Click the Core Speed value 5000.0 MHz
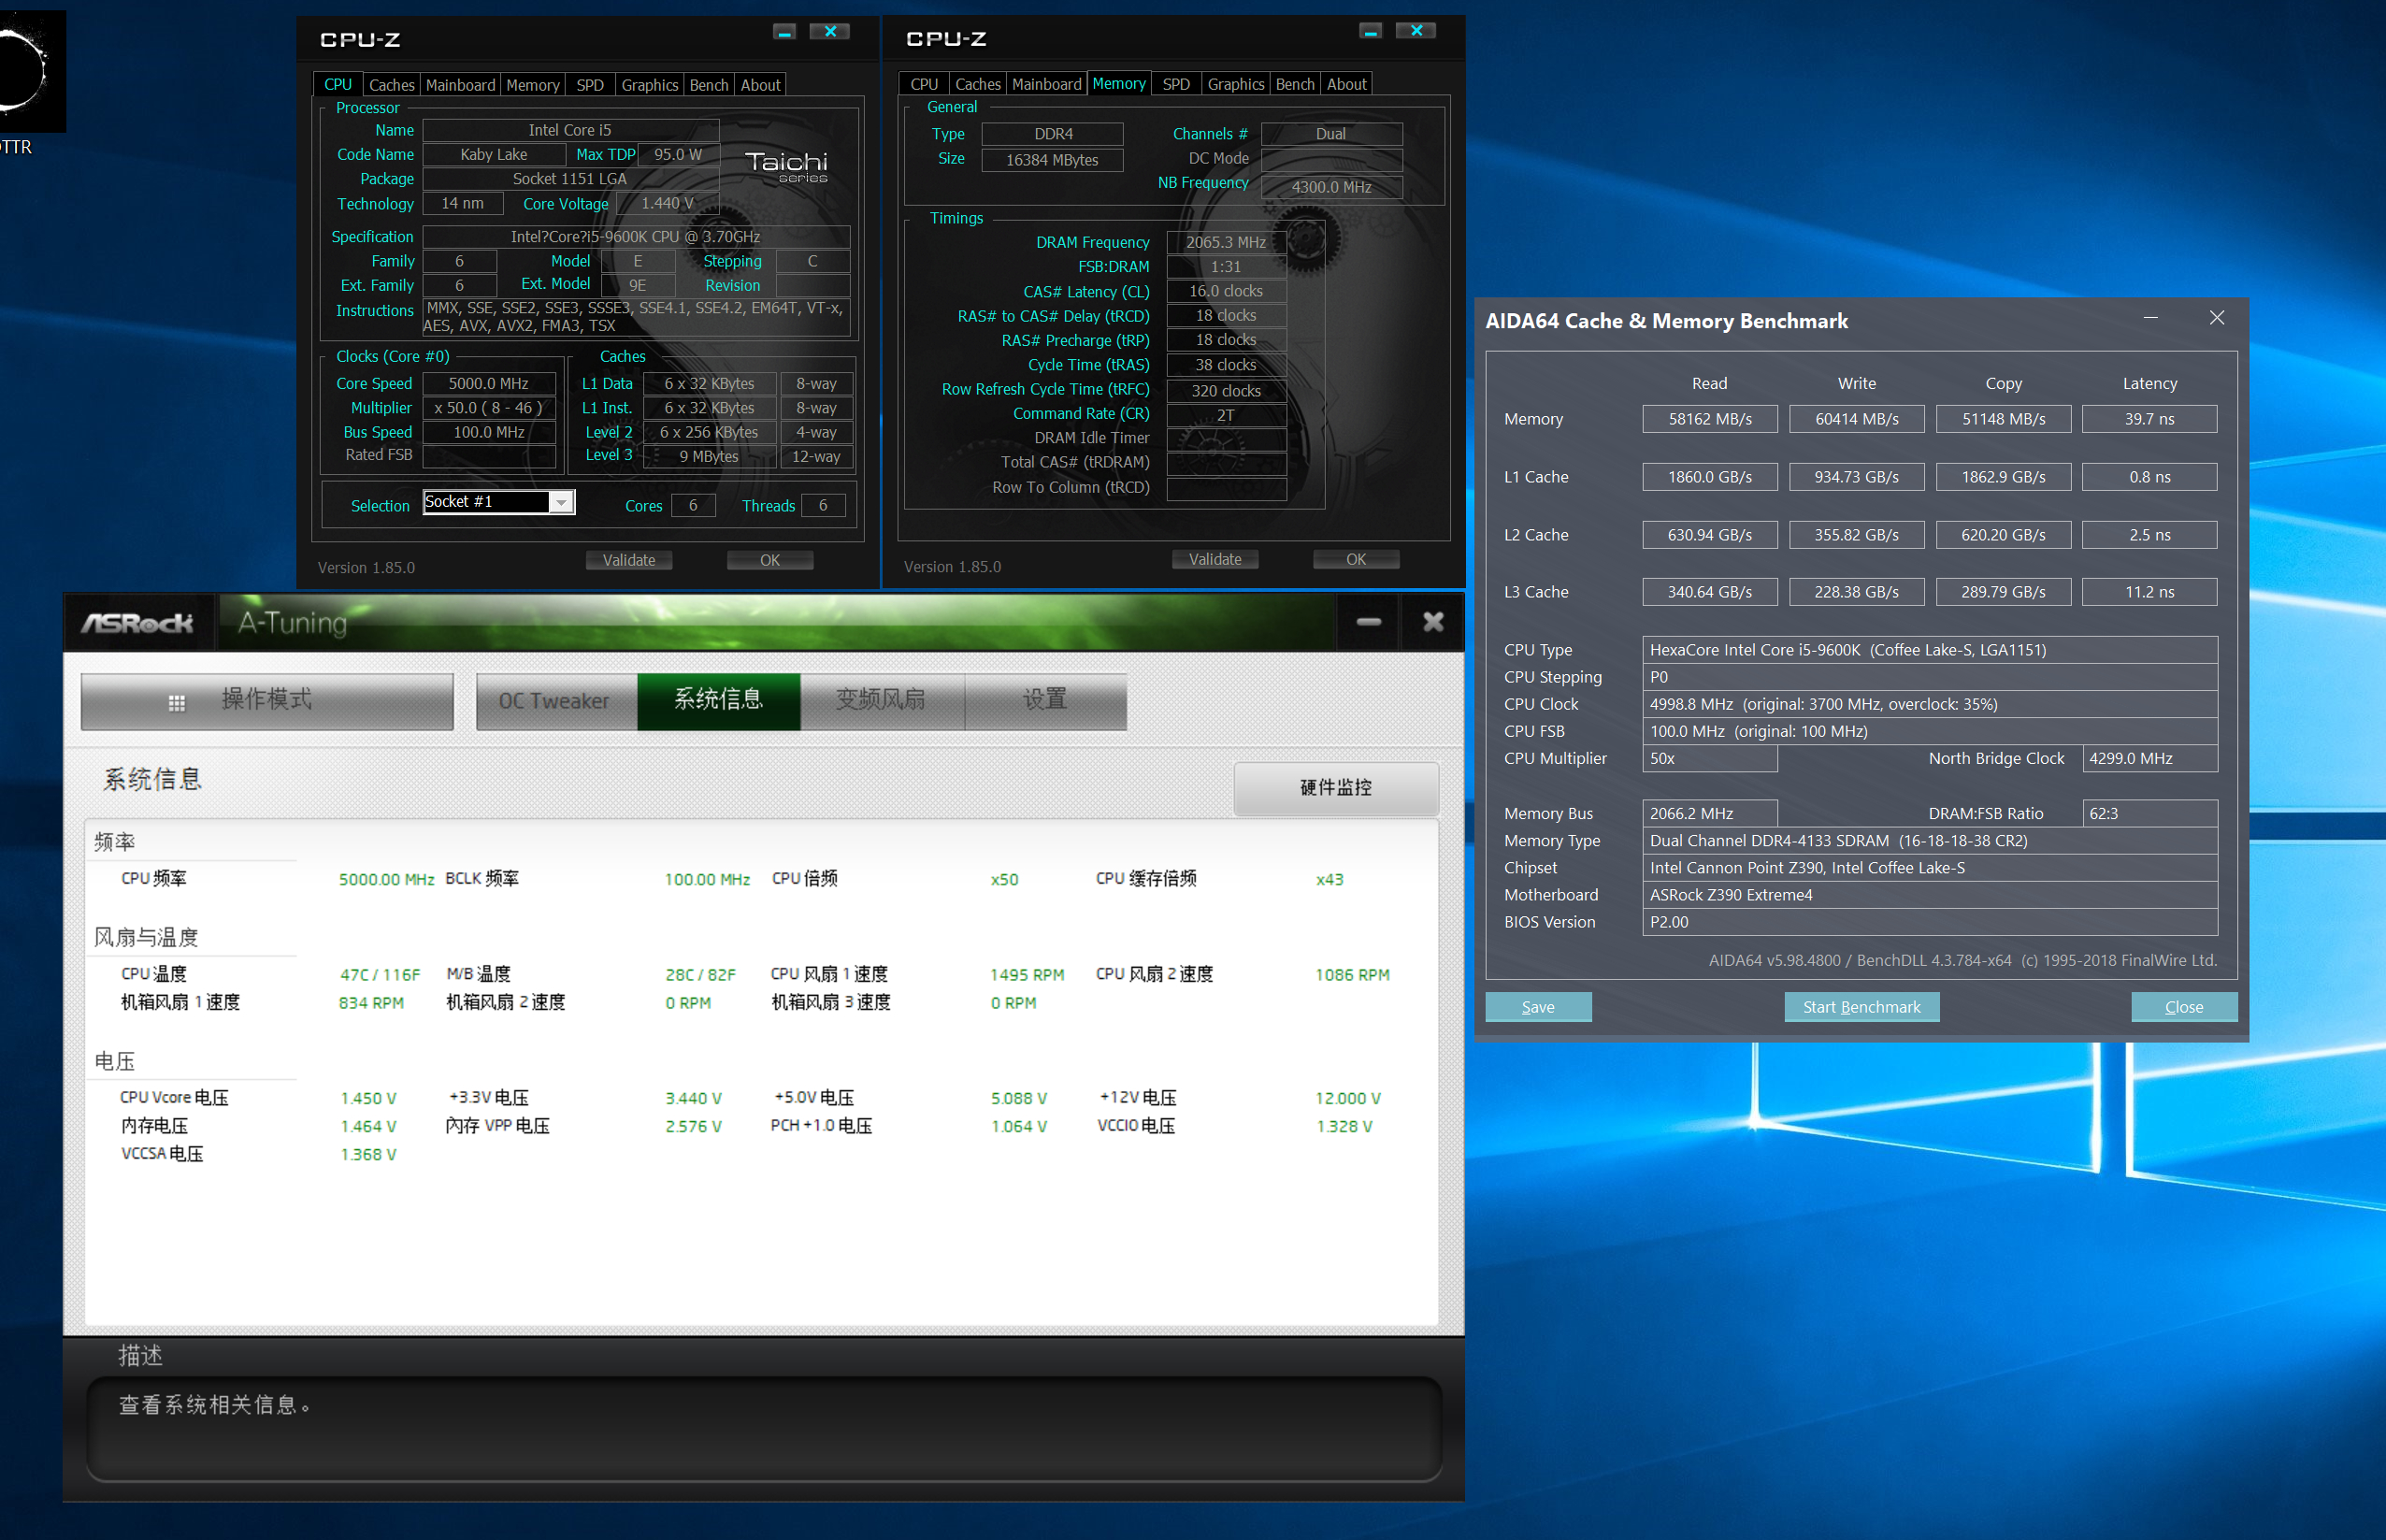The width and height of the screenshot is (2386, 1540). 489,384
